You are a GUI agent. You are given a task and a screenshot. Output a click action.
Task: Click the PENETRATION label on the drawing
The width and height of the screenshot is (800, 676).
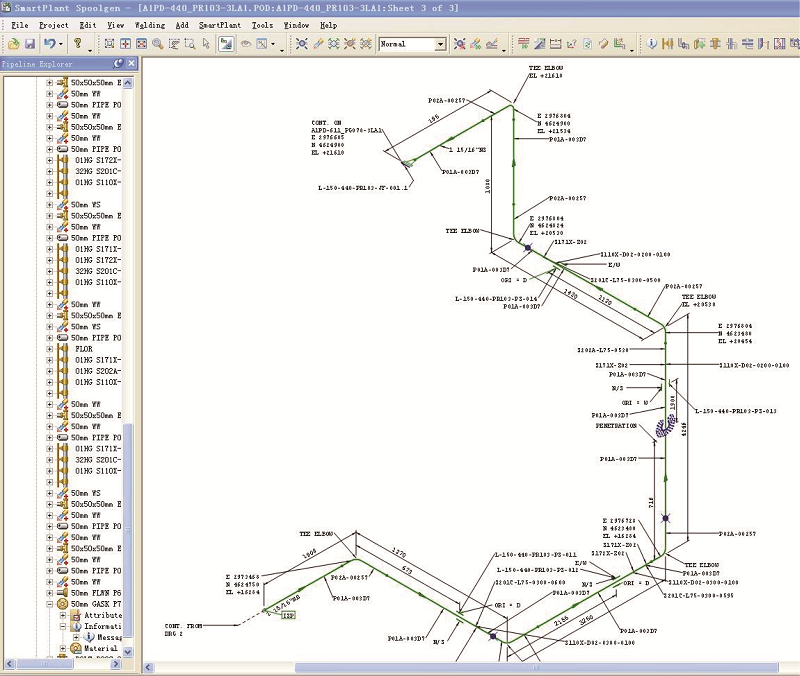pyautogui.click(x=616, y=425)
